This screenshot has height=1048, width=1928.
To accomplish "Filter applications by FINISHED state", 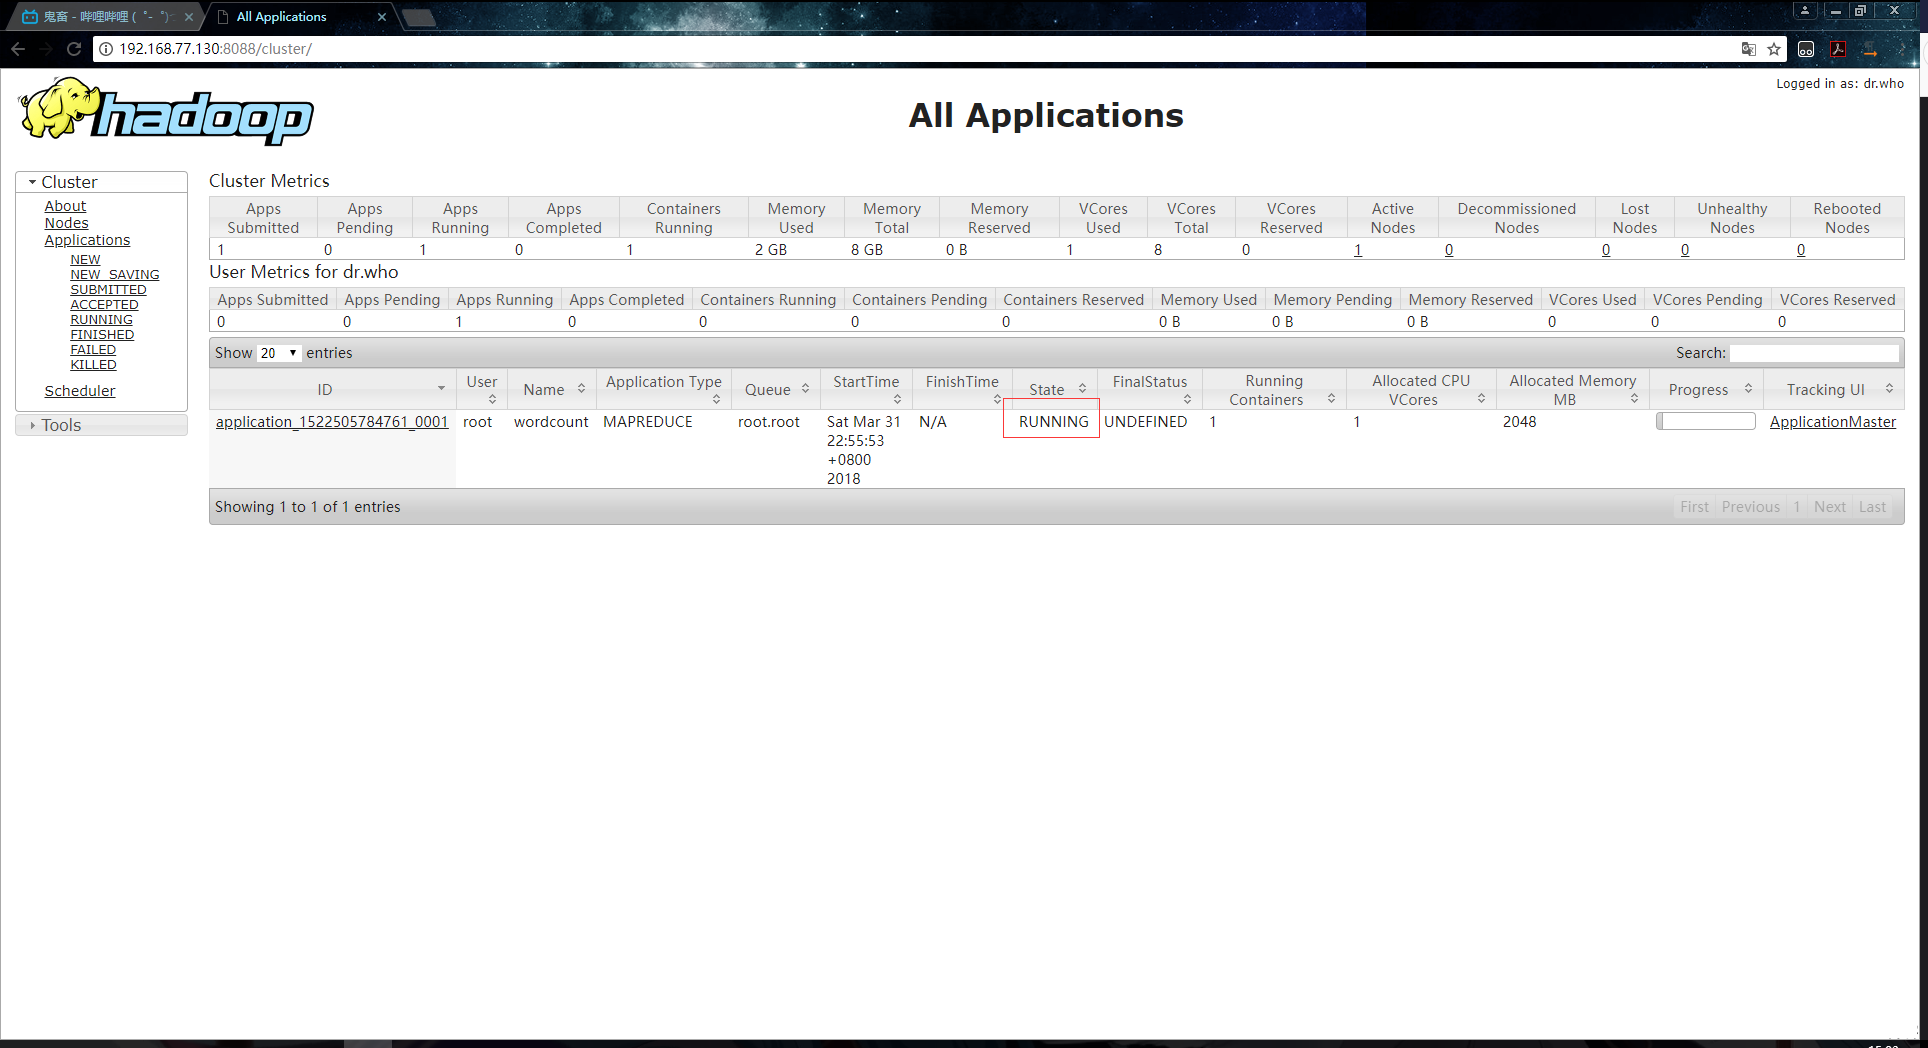I will 102,334.
